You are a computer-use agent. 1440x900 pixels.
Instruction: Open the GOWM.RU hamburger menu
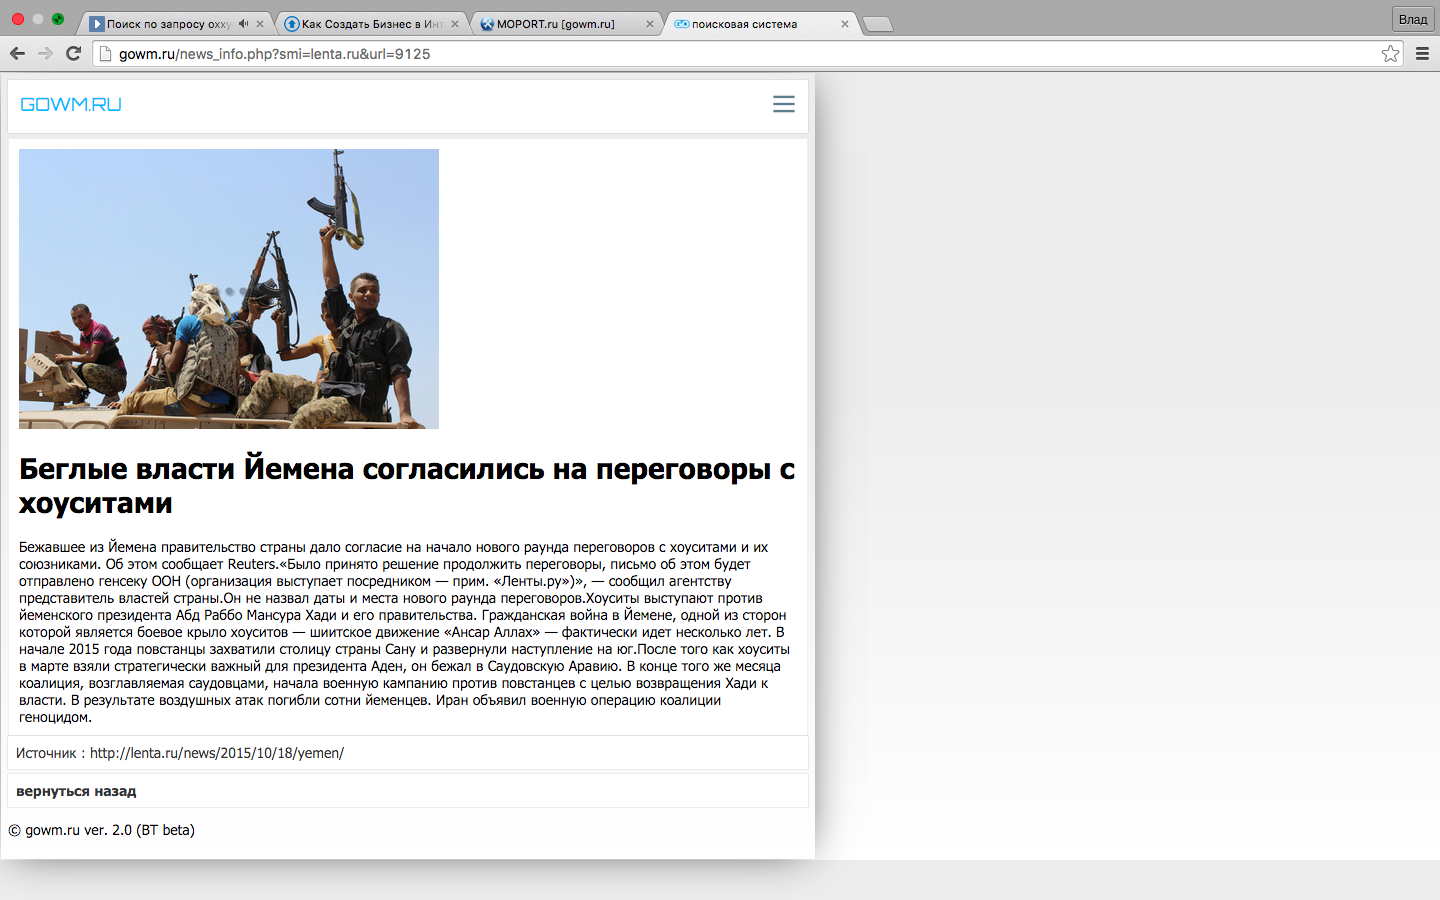point(784,104)
